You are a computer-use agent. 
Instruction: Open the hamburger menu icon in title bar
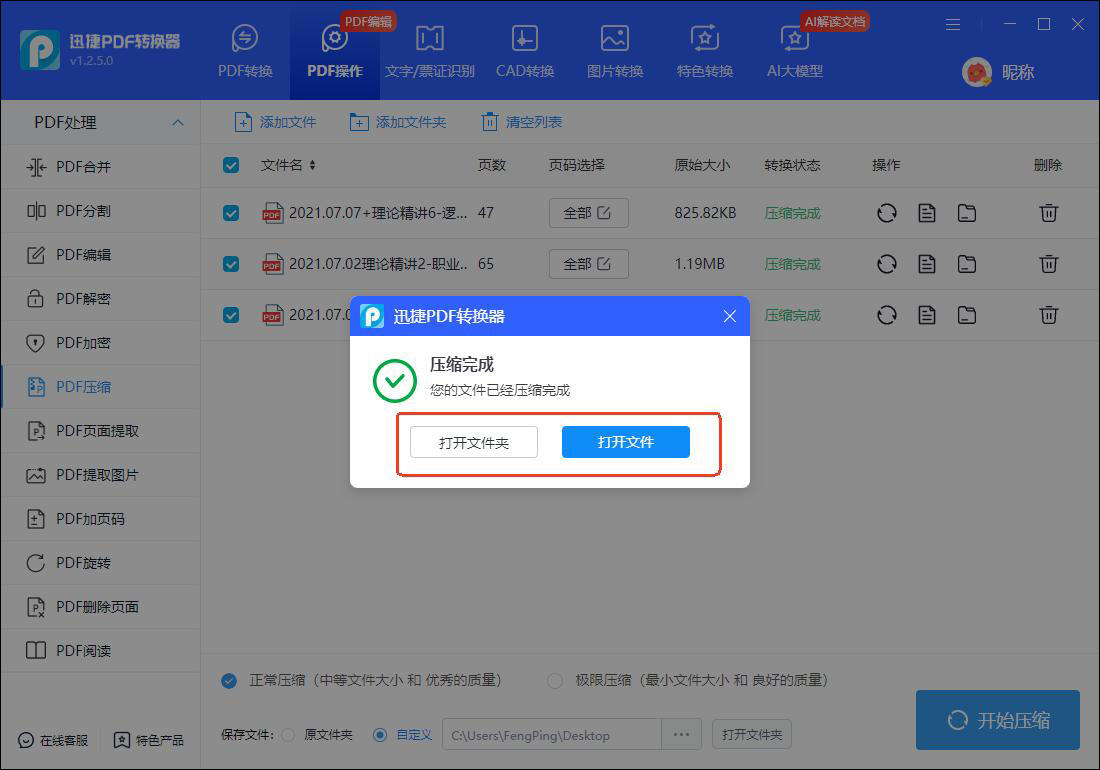tap(953, 25)
